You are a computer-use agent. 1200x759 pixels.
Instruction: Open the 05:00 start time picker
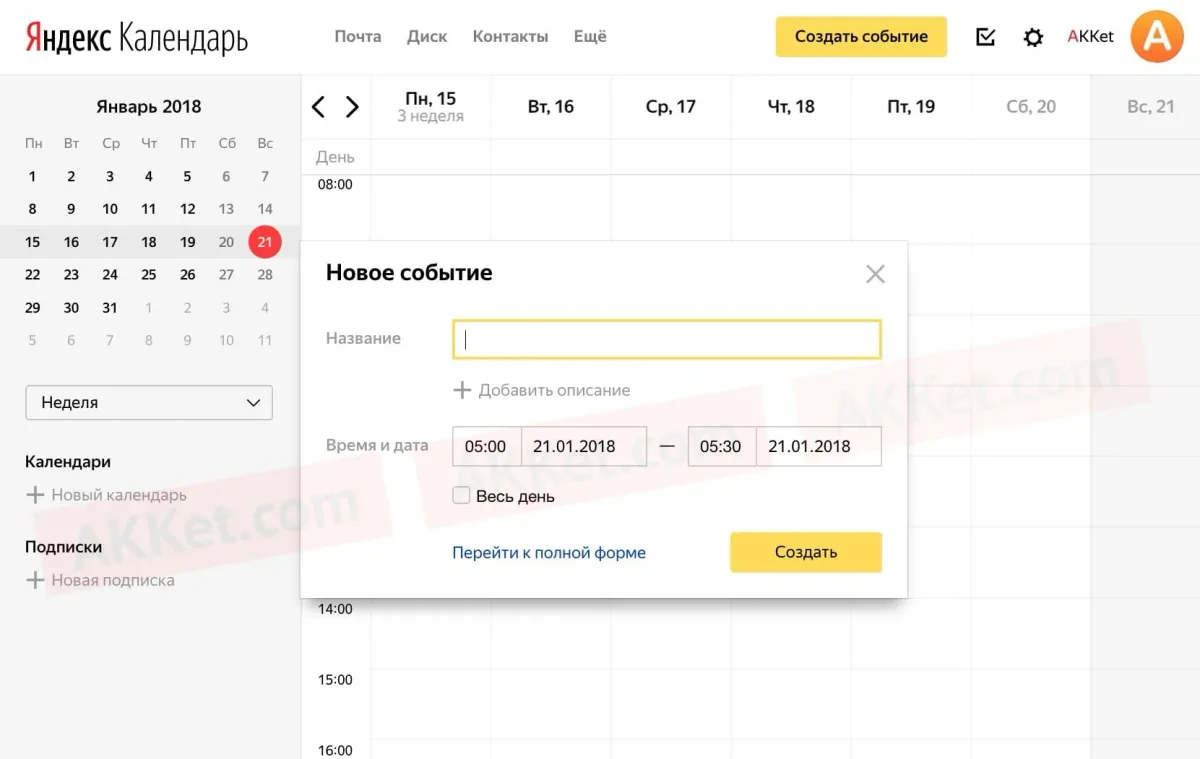[x=486, y=446]
